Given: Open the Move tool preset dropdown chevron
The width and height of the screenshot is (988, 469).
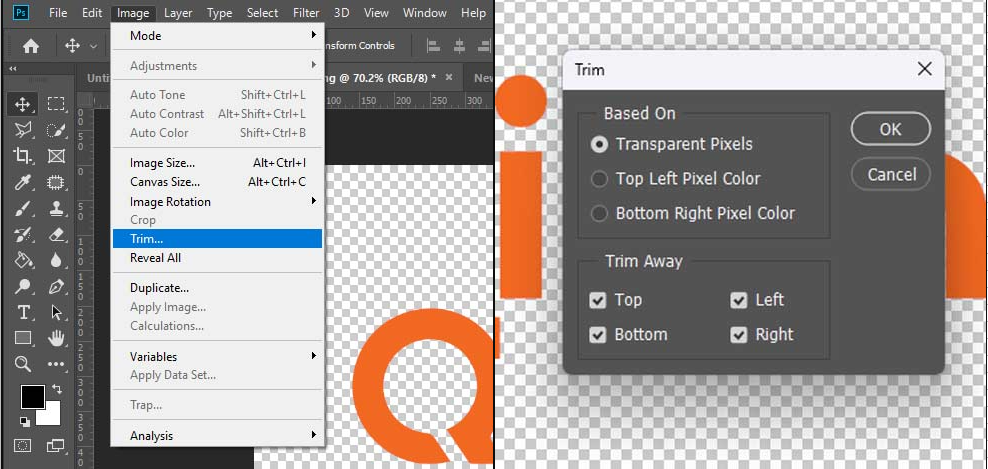Looking at the screenshot, I should (x=93, y=46).
